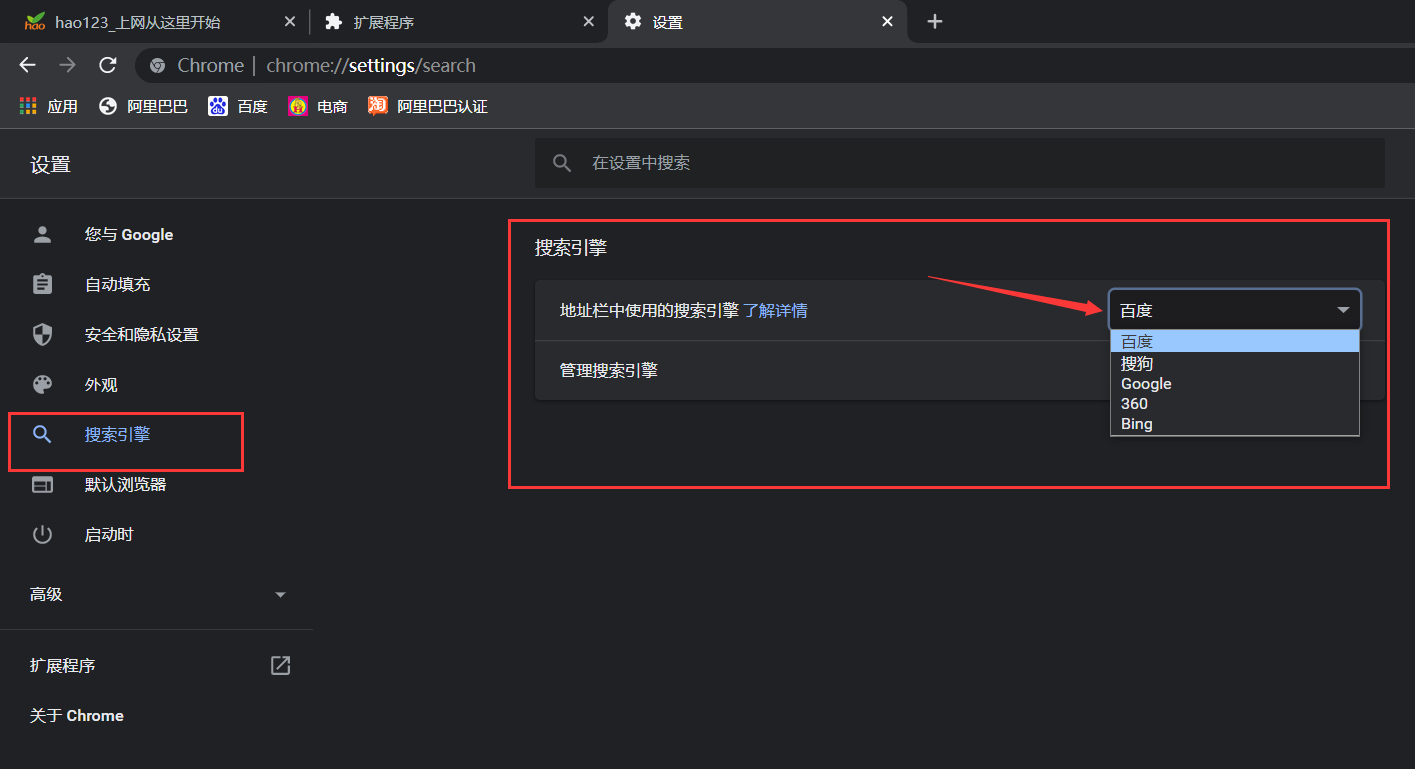Choose 百度 from the dropdown list

pyautogui.click(x=1235, y=342)
